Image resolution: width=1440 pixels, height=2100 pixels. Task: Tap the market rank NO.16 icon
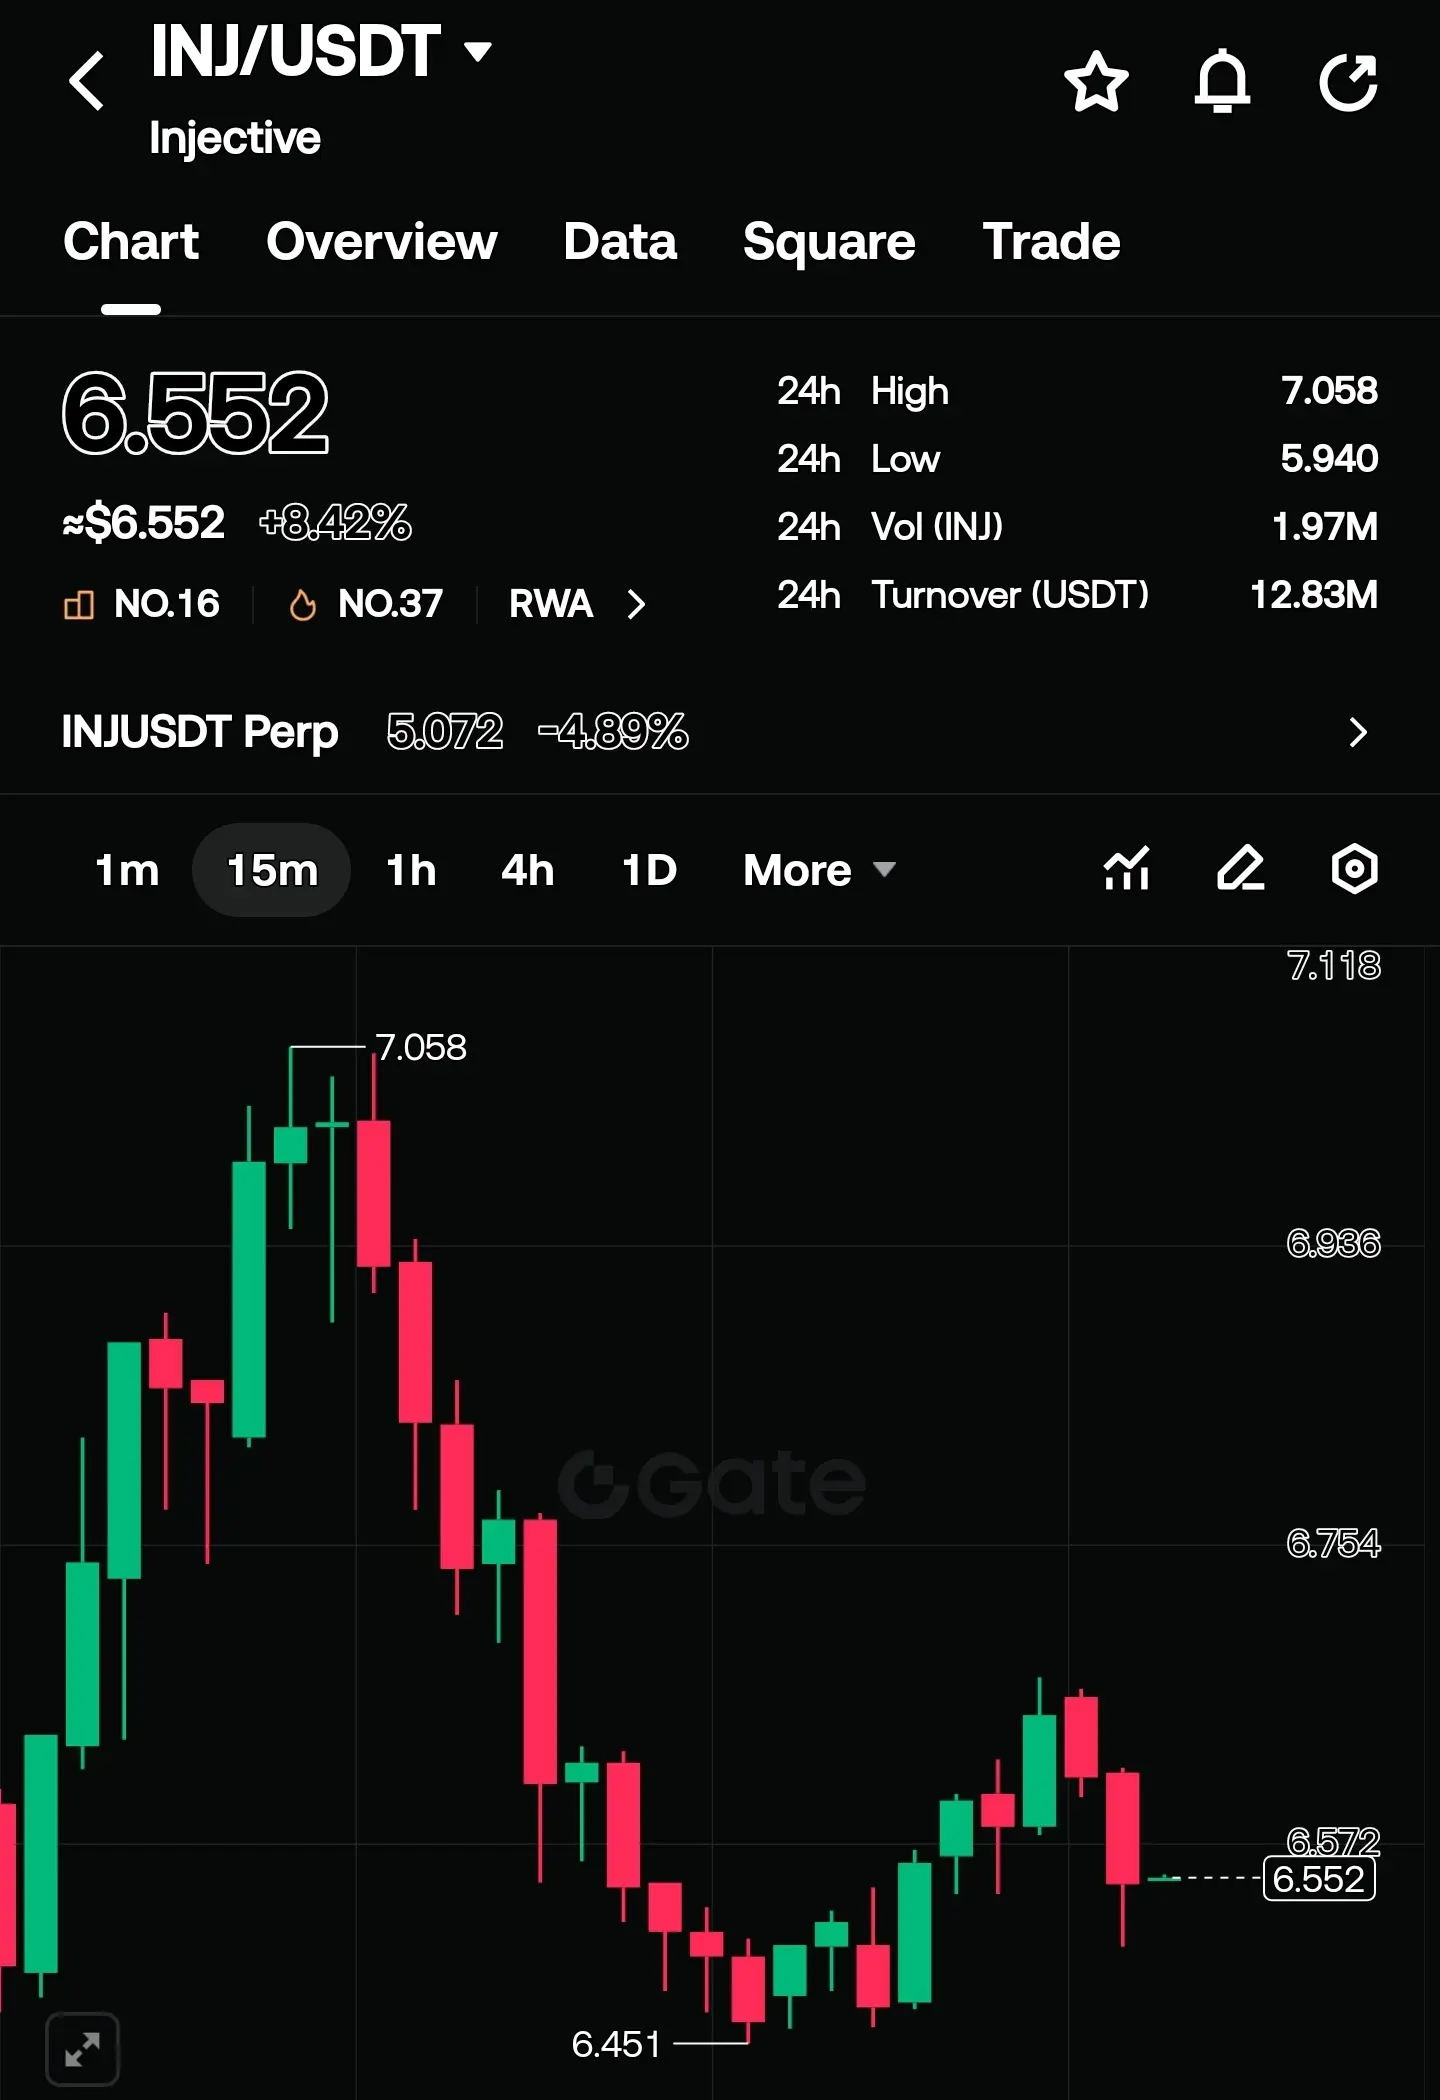pos(79,604)
